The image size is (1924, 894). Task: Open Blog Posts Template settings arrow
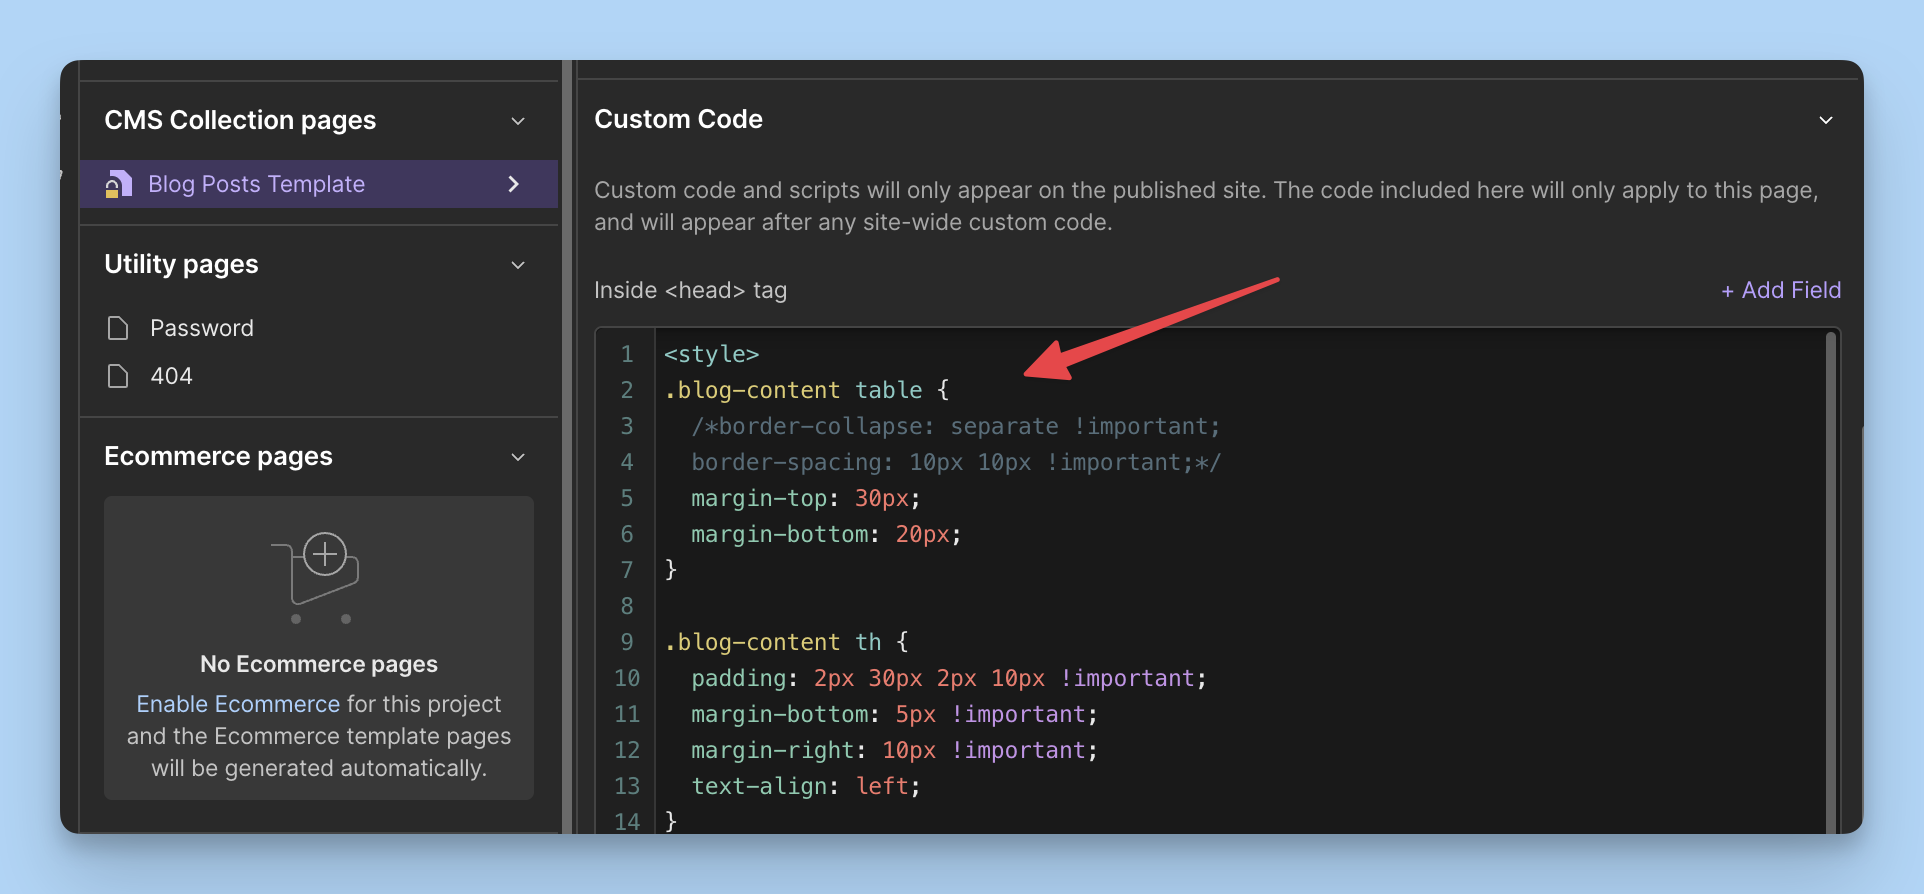[x=514, y=184]
